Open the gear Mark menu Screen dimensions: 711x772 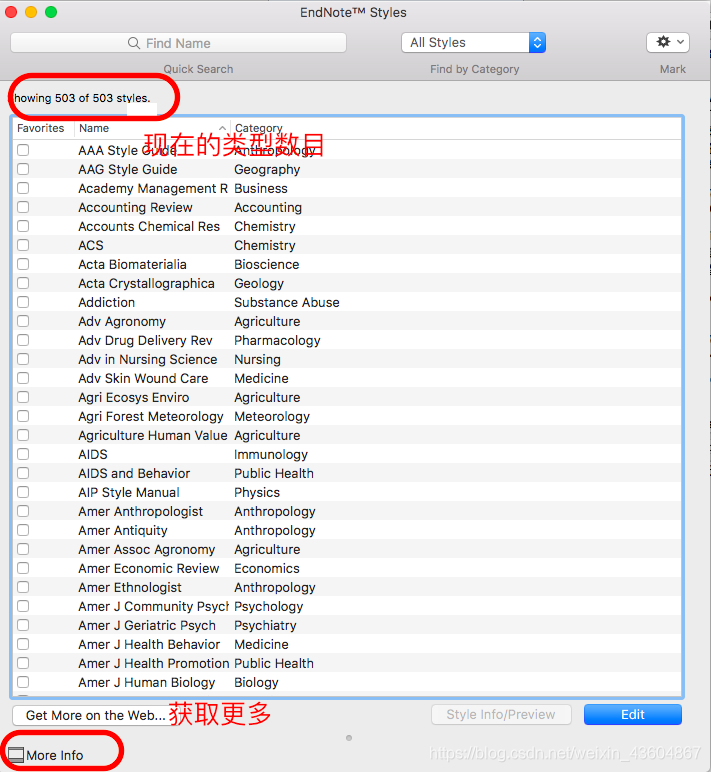pos(668,42)
